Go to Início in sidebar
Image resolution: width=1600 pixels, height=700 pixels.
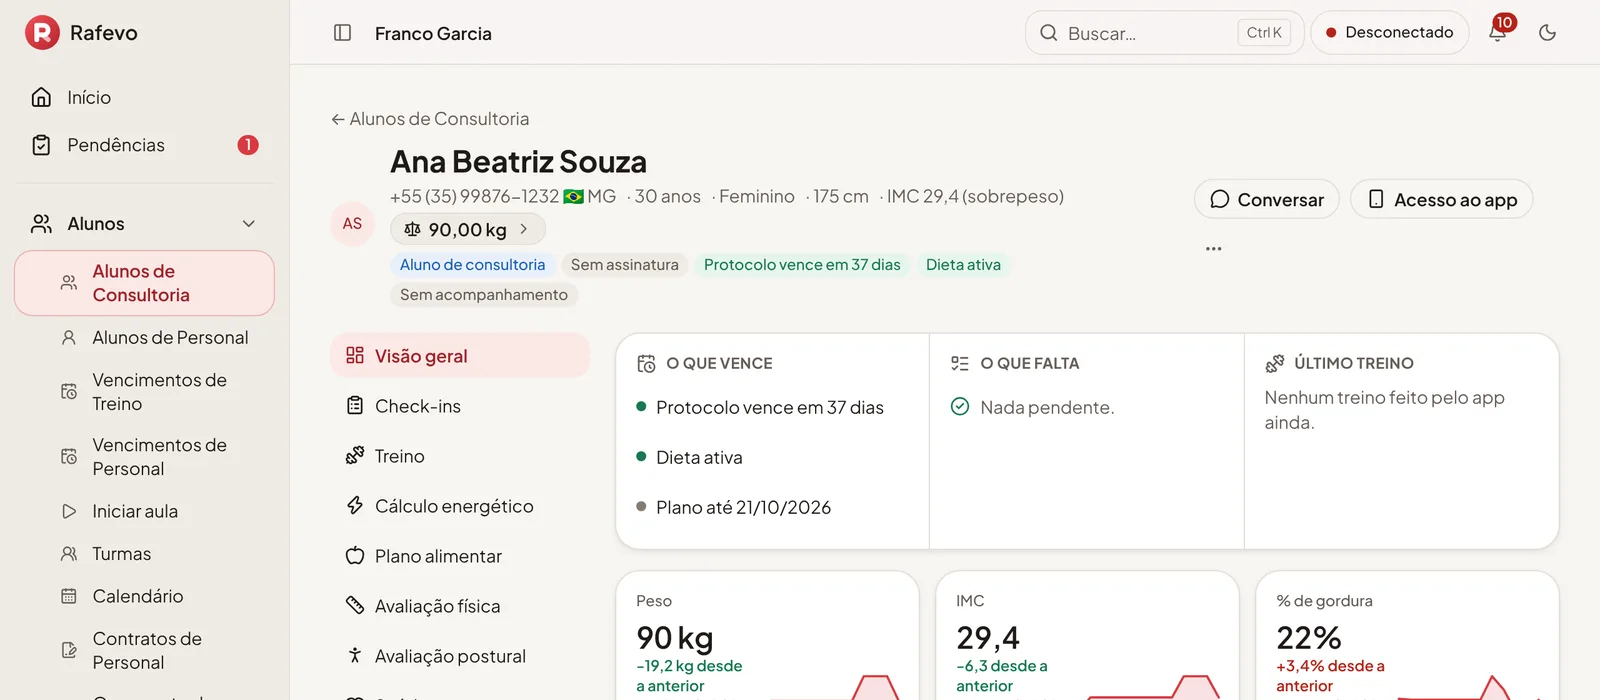tap(144, 97)
